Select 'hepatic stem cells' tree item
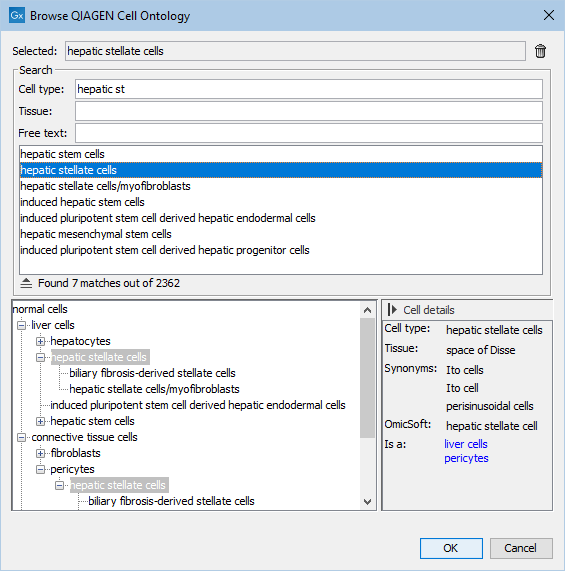 click(92, 421)
